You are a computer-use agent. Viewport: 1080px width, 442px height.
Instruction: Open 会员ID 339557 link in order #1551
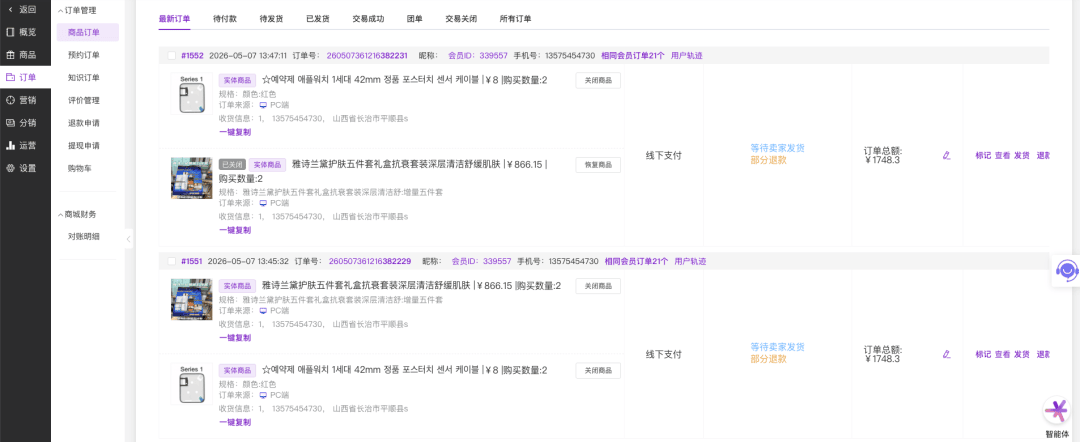(481, 262)
